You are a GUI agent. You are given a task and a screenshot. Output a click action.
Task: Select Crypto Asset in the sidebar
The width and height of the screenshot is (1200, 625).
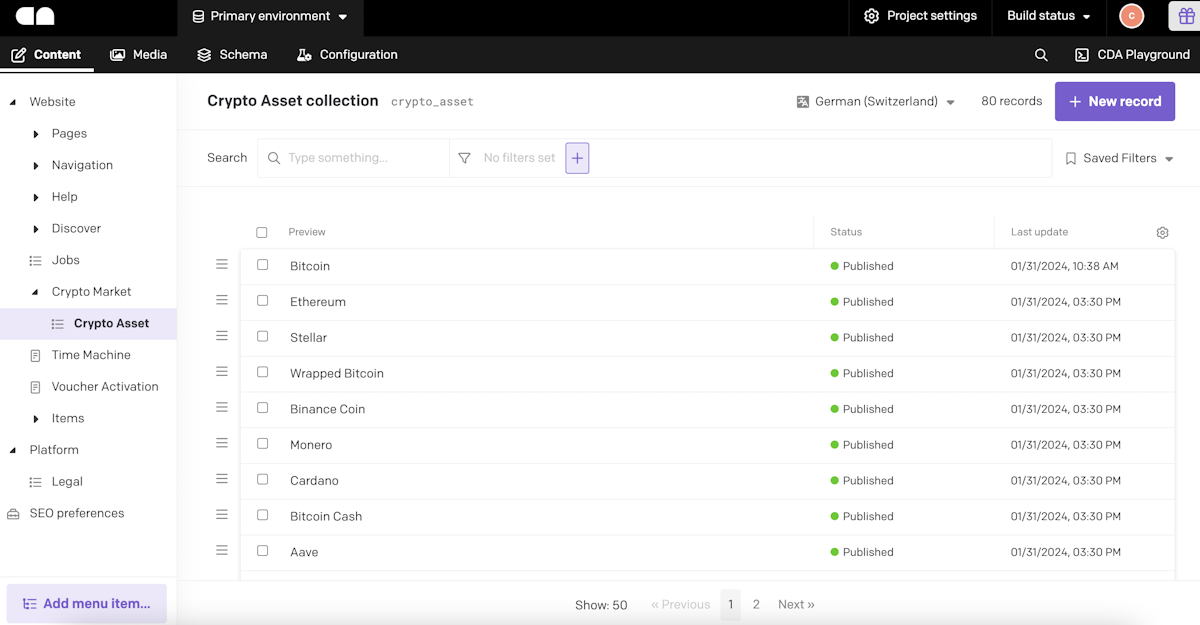(88, 324)
